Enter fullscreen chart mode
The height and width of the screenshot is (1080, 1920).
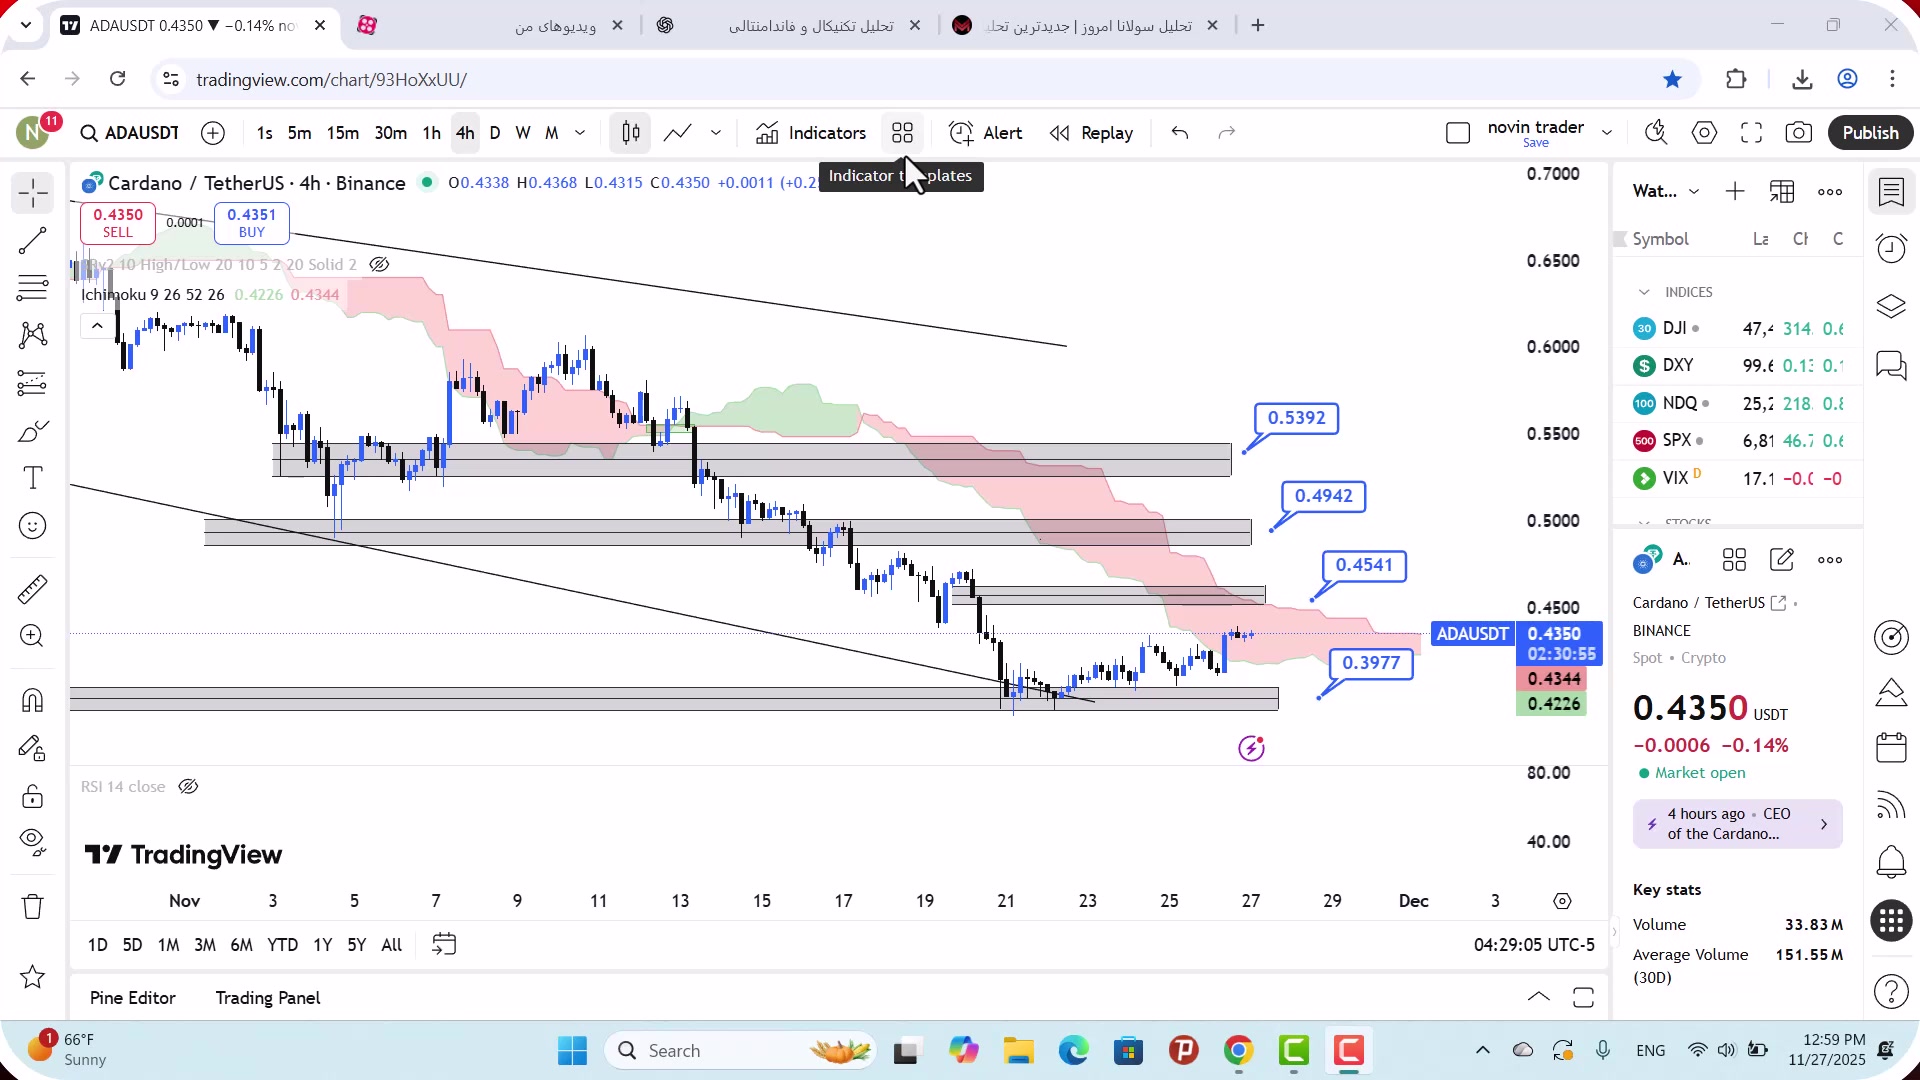point(1752,133)
